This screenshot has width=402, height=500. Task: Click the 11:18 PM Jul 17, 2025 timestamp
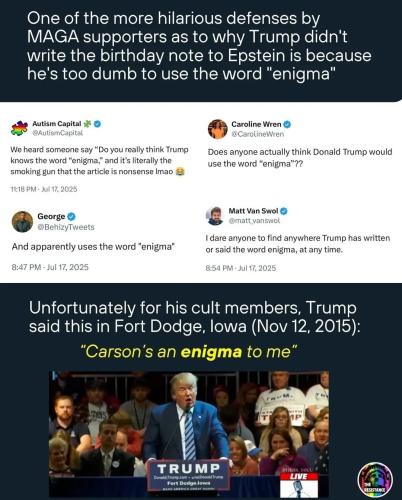coord(44,189)
